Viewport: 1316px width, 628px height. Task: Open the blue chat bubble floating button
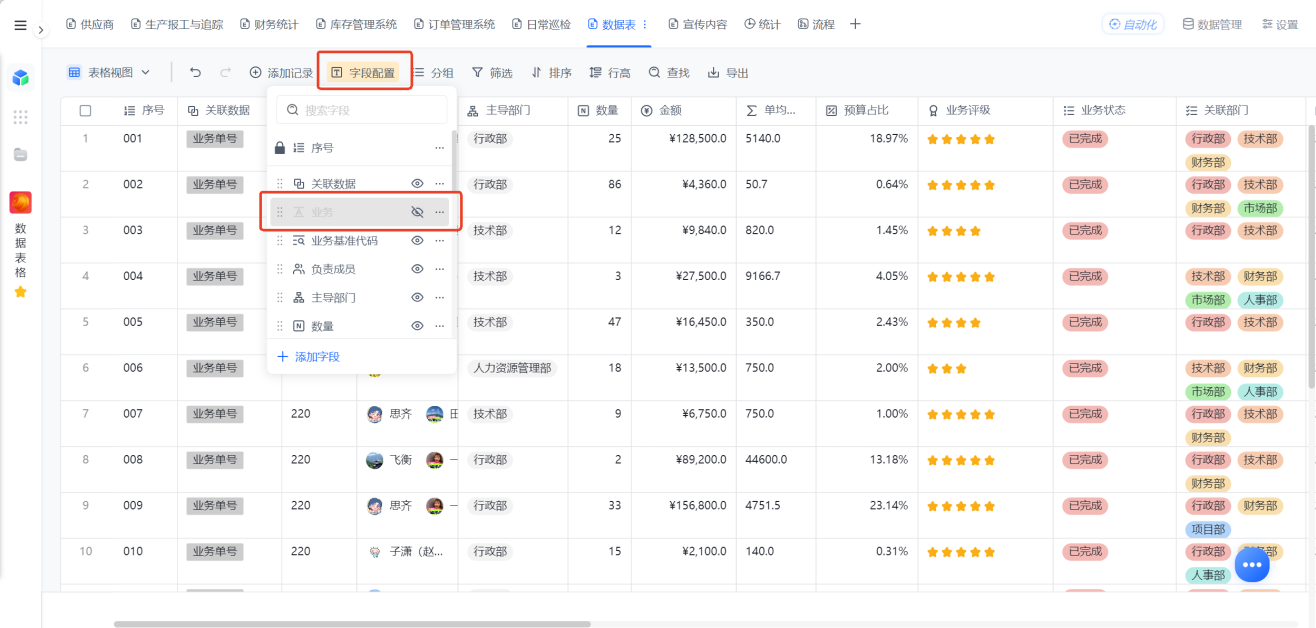(x=1252, y=564)
